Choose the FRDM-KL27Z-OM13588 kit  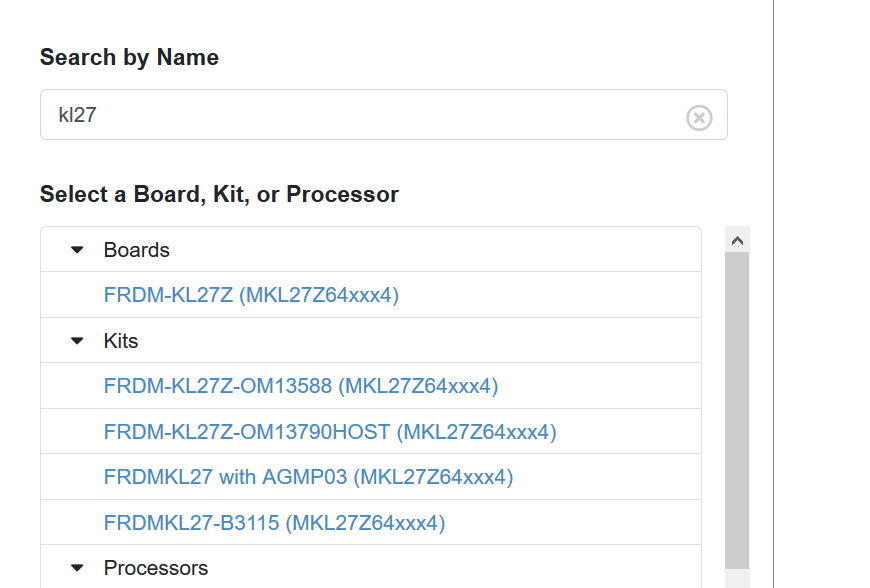[x=300, y=386]
